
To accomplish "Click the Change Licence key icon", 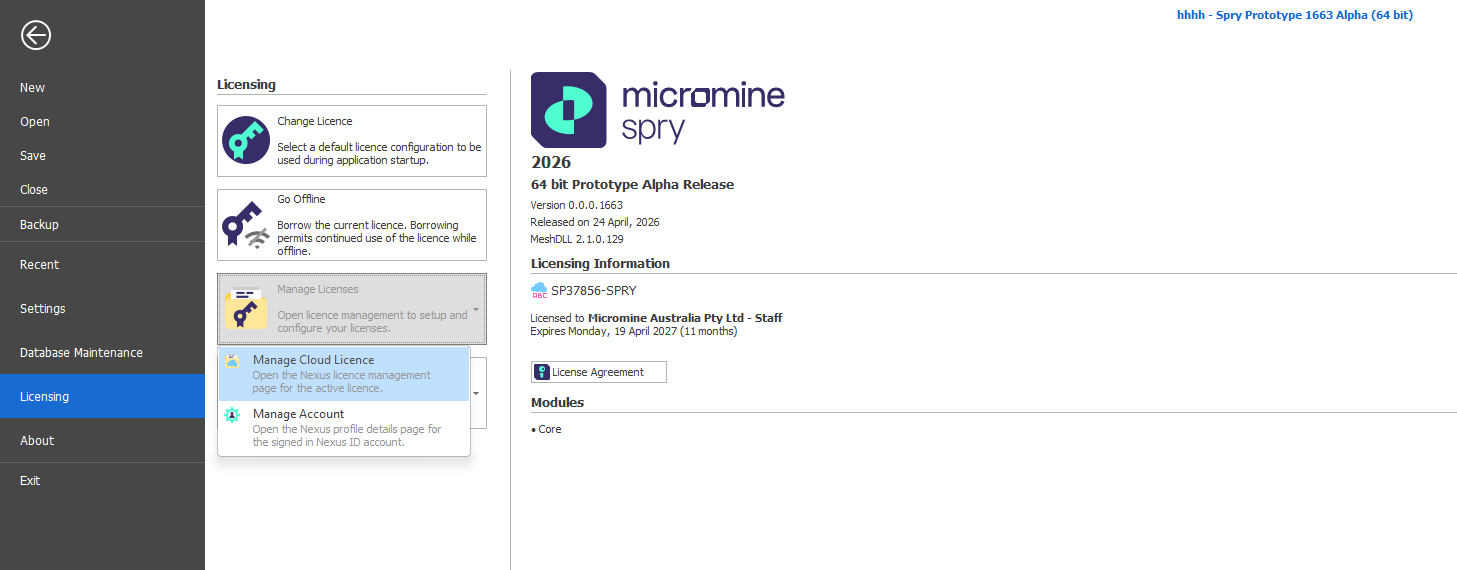I will [246, 140].
